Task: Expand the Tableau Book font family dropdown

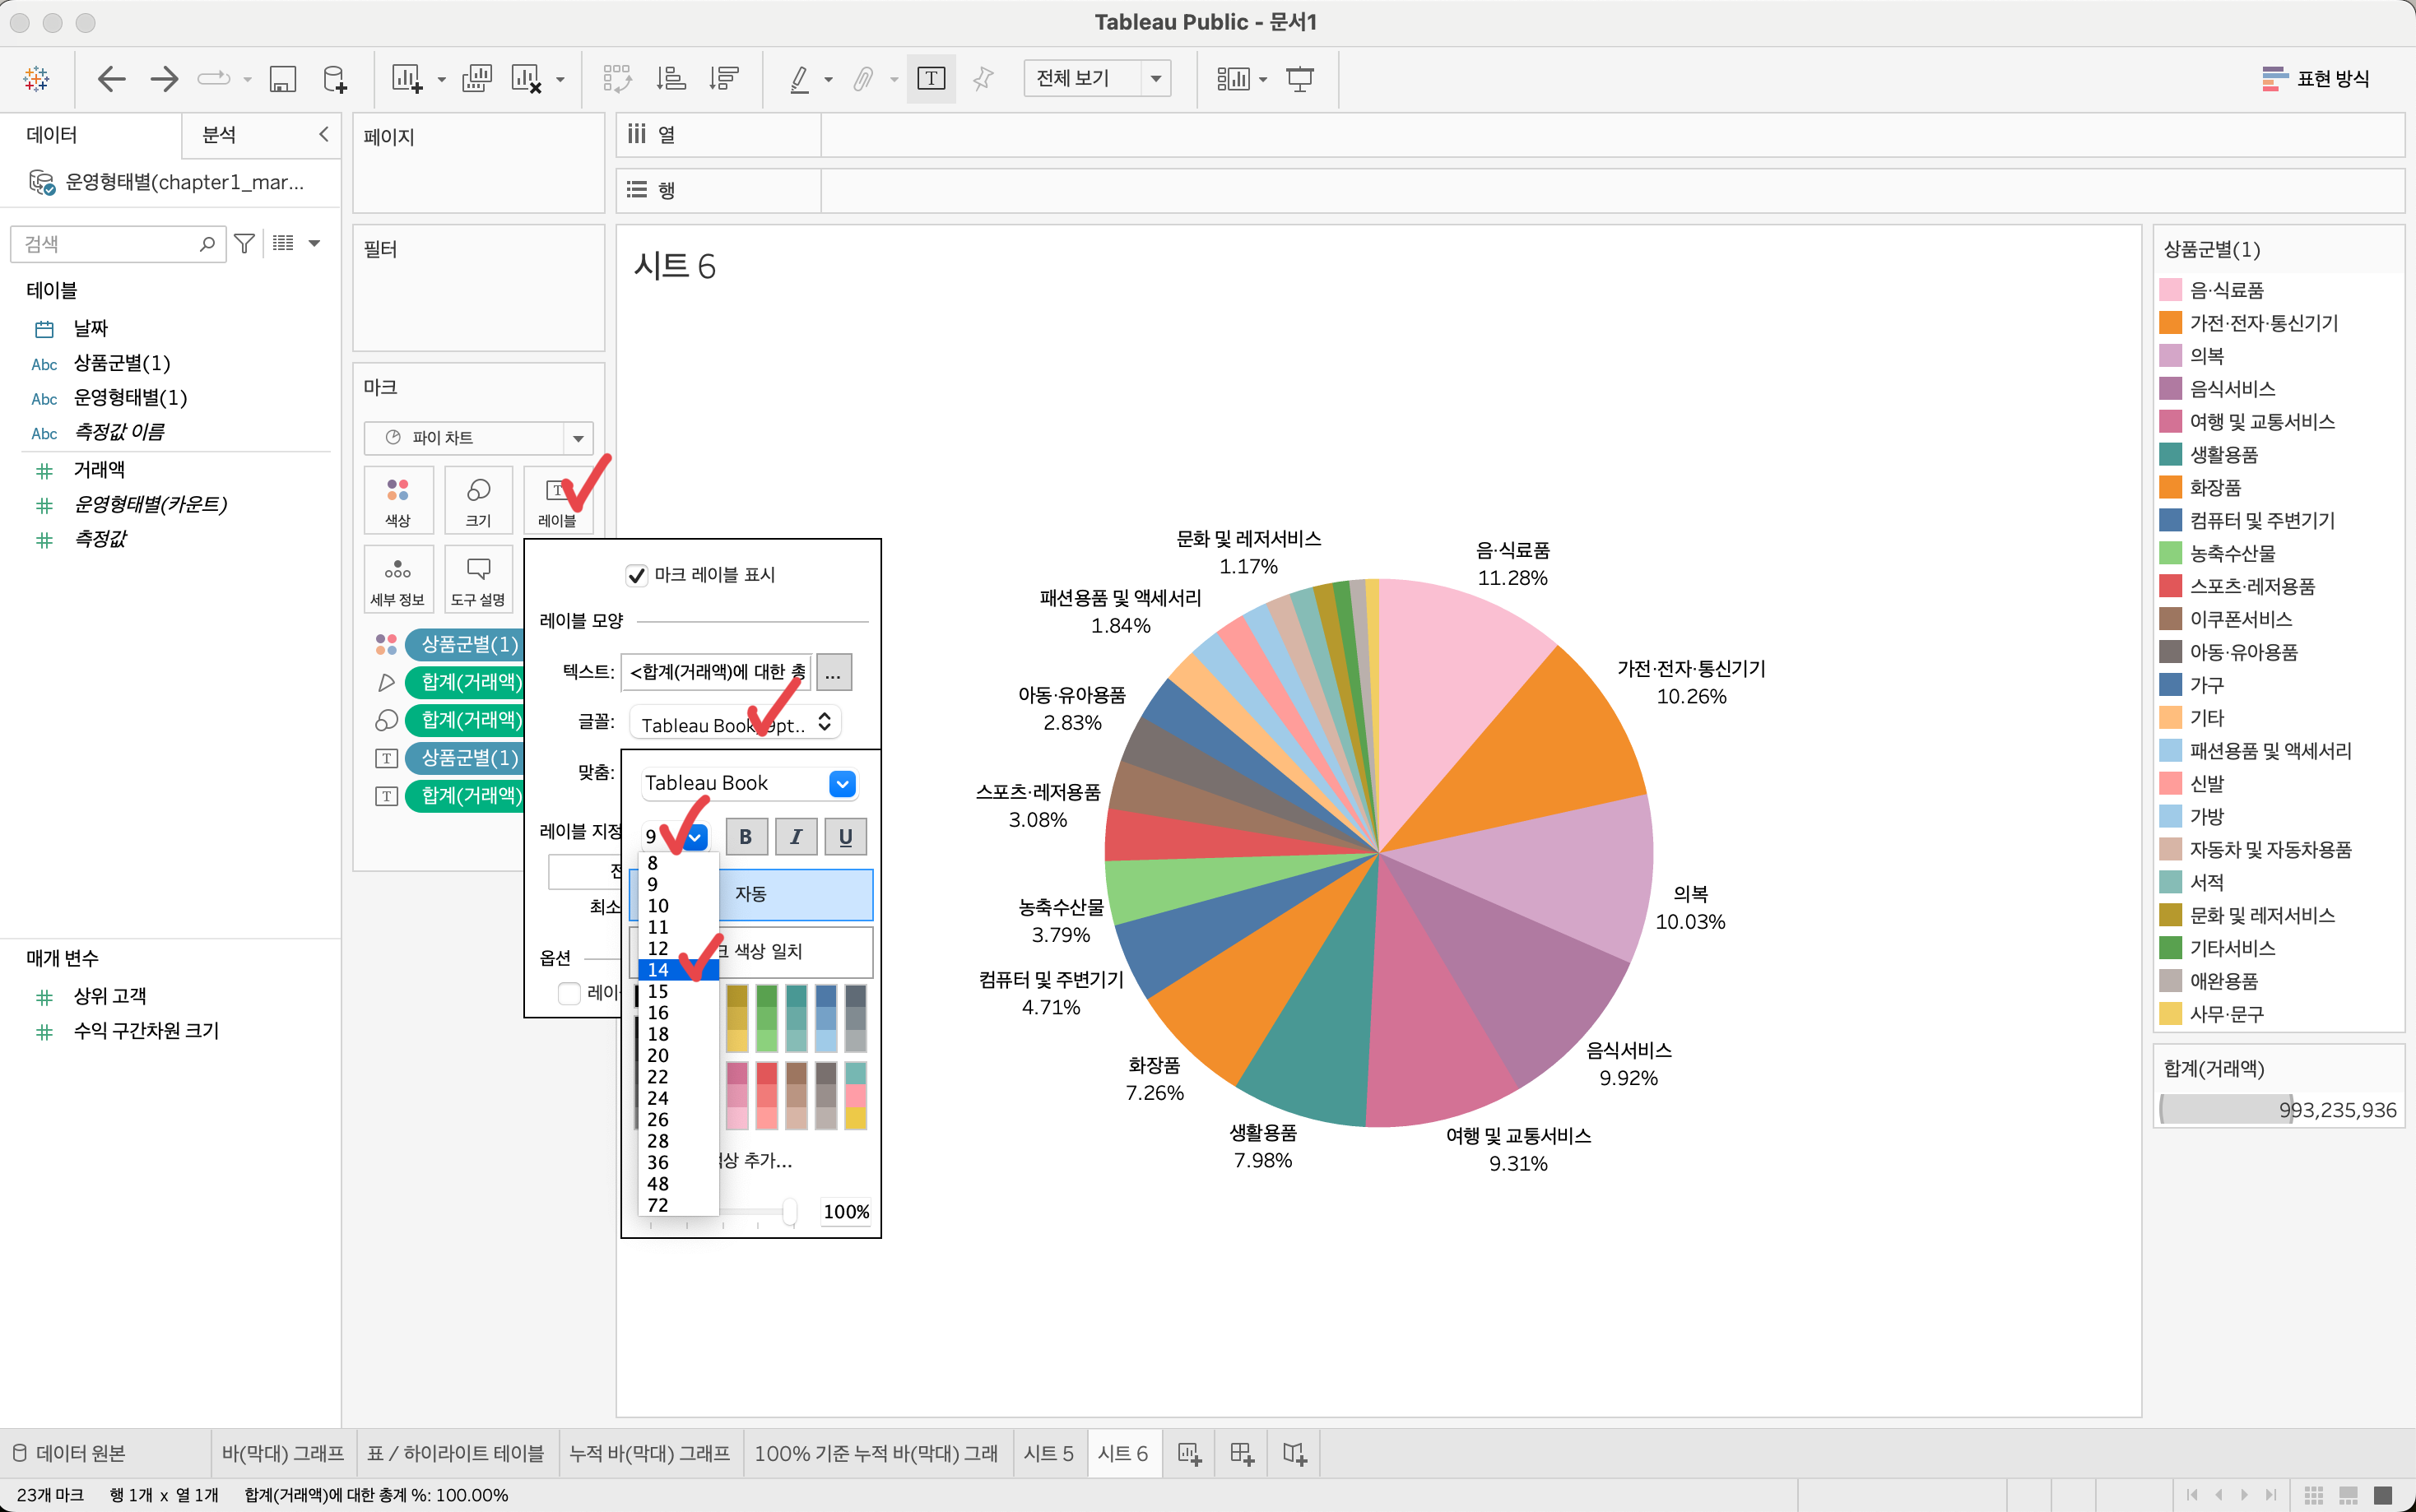Action: click(x=842, y=784)
